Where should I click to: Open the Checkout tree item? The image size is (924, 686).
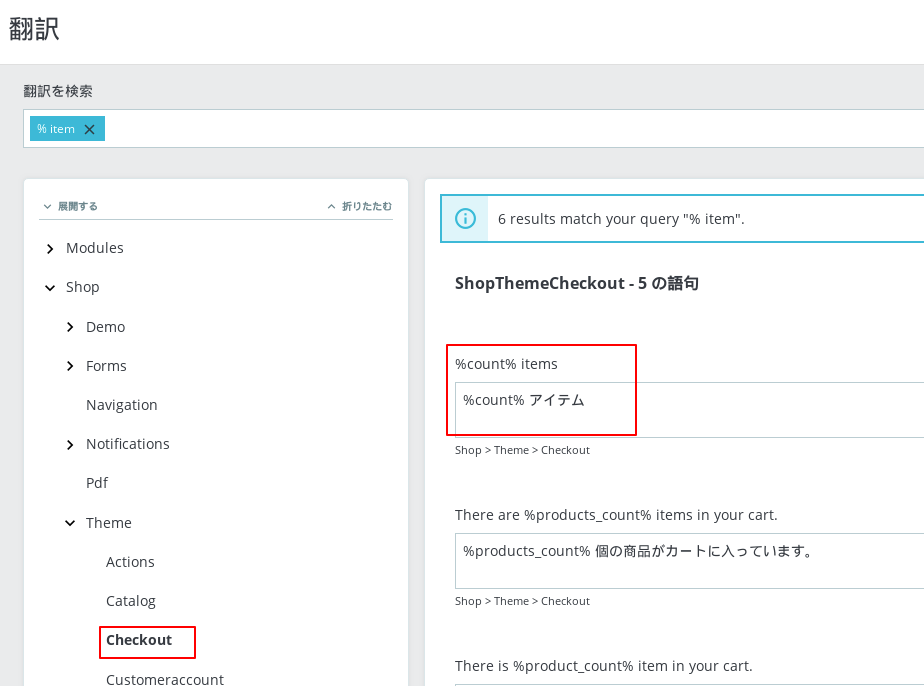[x=139, y=640]
